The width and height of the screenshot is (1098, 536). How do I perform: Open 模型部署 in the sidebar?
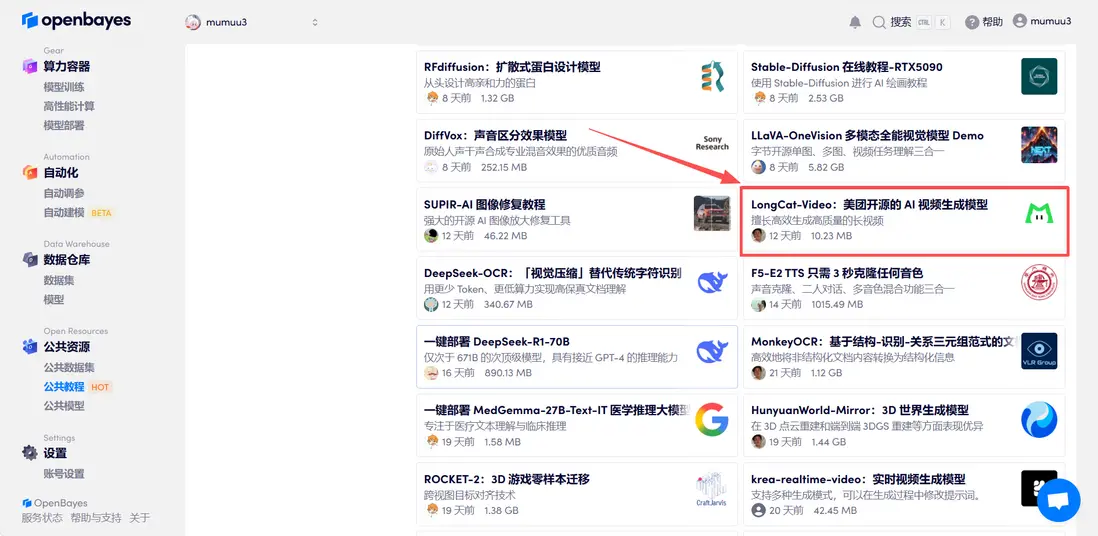pos(64,125)
